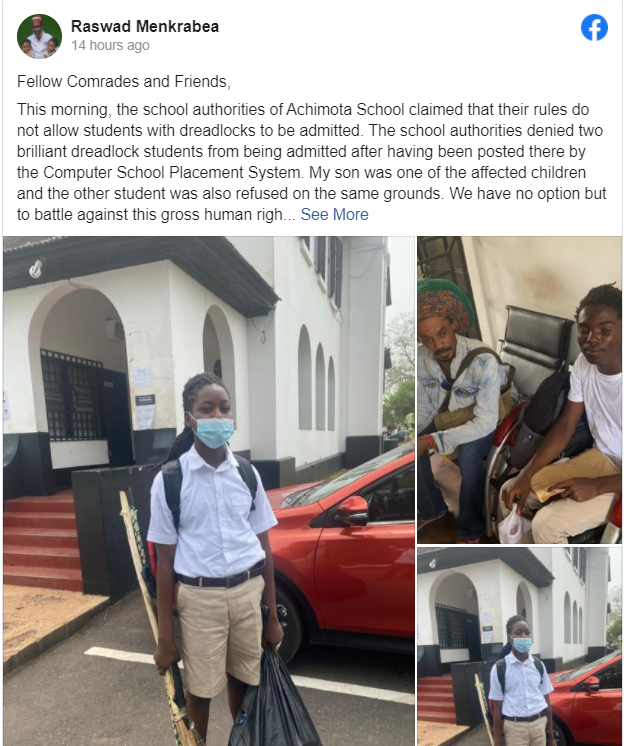Click the black office chair in the photo
624x746 pixels.
[x=537, y=352]
